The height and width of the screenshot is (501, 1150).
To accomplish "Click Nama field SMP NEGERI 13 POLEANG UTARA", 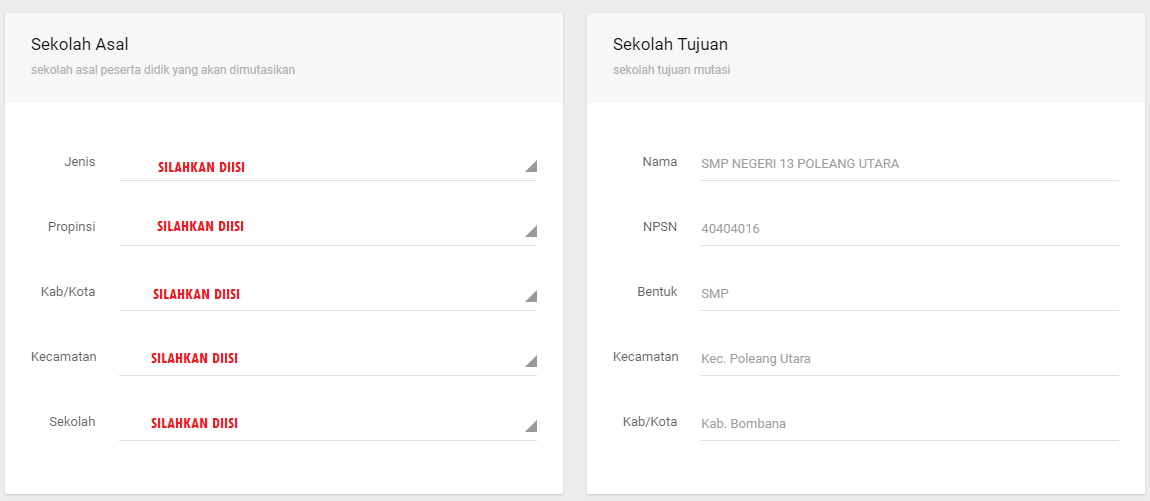I will [x=909, y=164].
